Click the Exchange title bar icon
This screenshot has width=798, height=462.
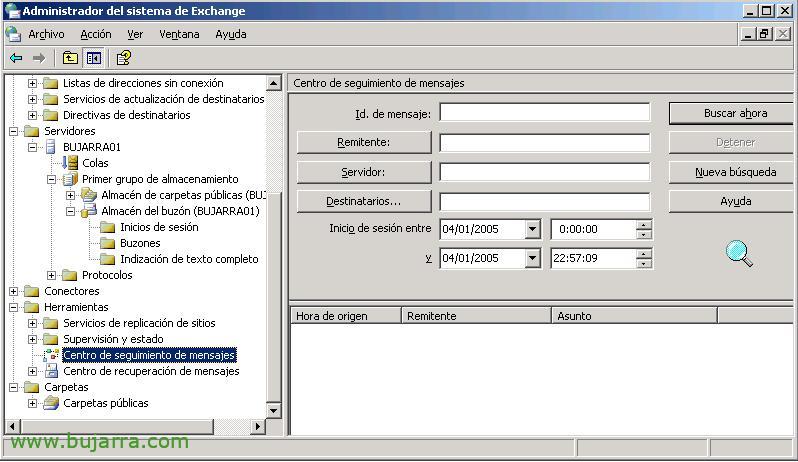(12, 11)
